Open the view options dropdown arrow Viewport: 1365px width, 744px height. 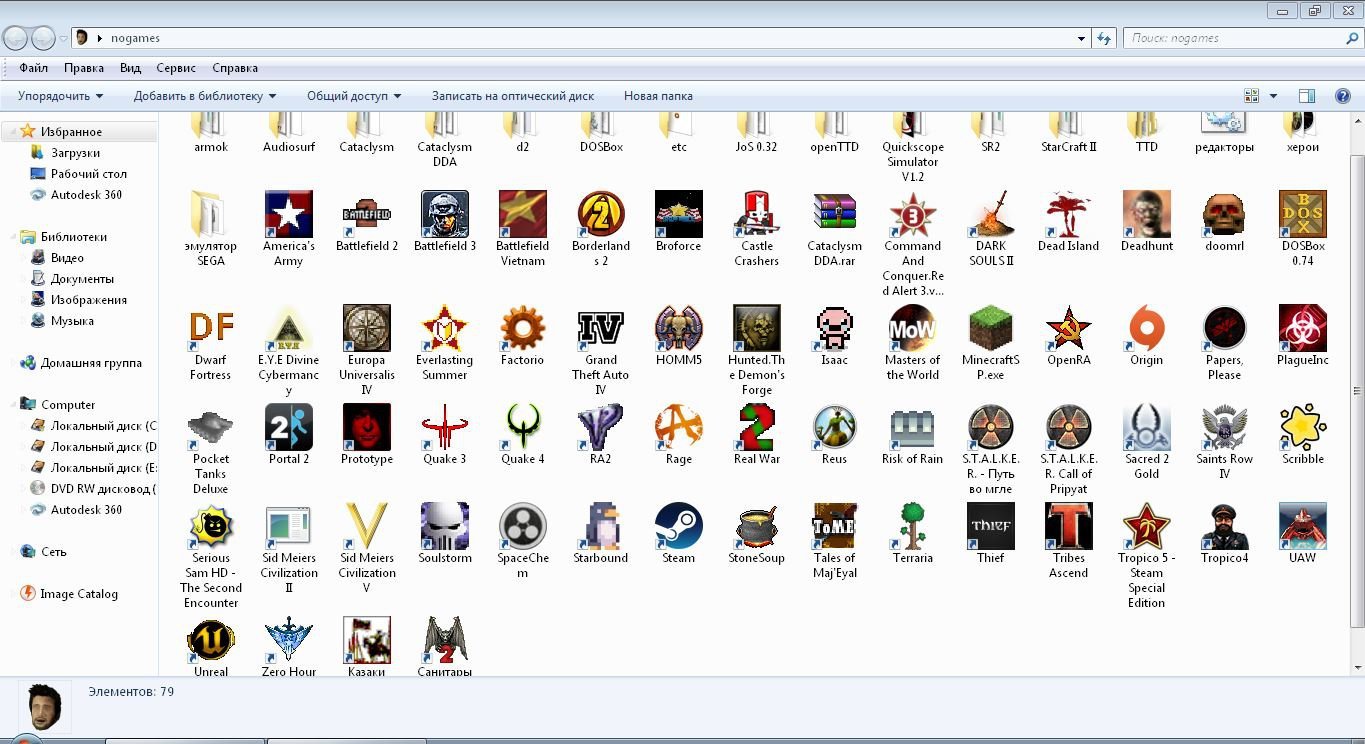coord(1273,96)
